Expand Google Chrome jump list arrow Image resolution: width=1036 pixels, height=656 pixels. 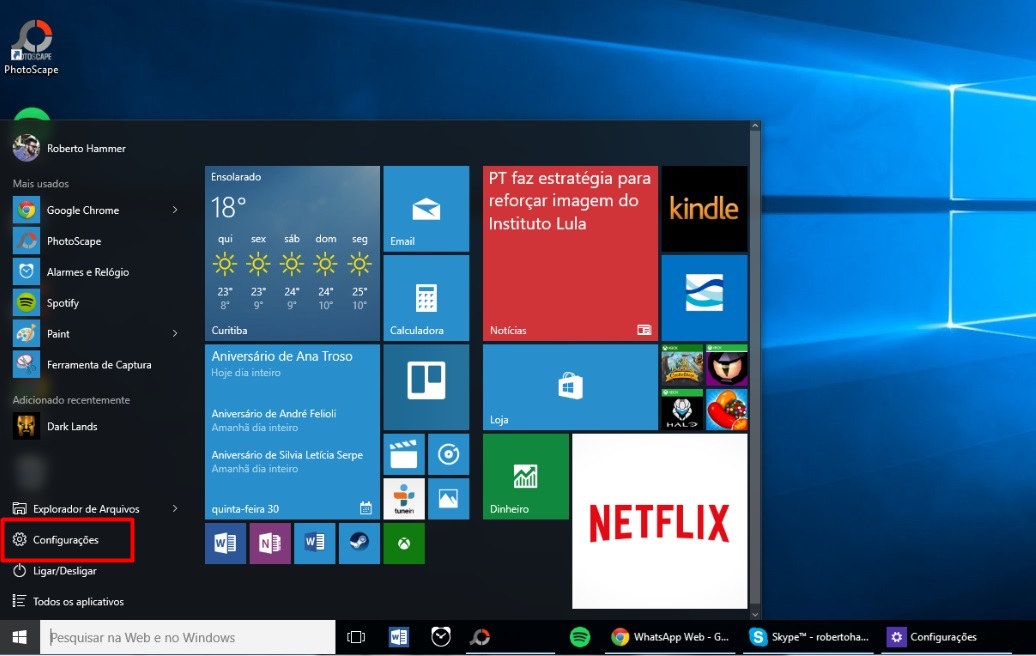pyautogui.click(x=175, y=210)
